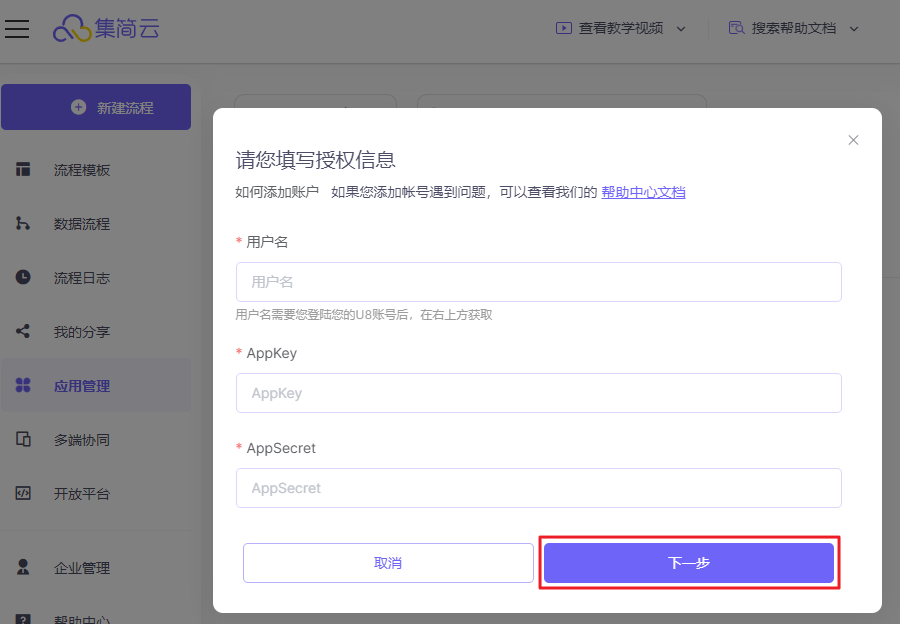Image resolution: width=900 pixels, height=624 pixels.
Task: Click the 企业管理 person icon
Action: (23, 567)
